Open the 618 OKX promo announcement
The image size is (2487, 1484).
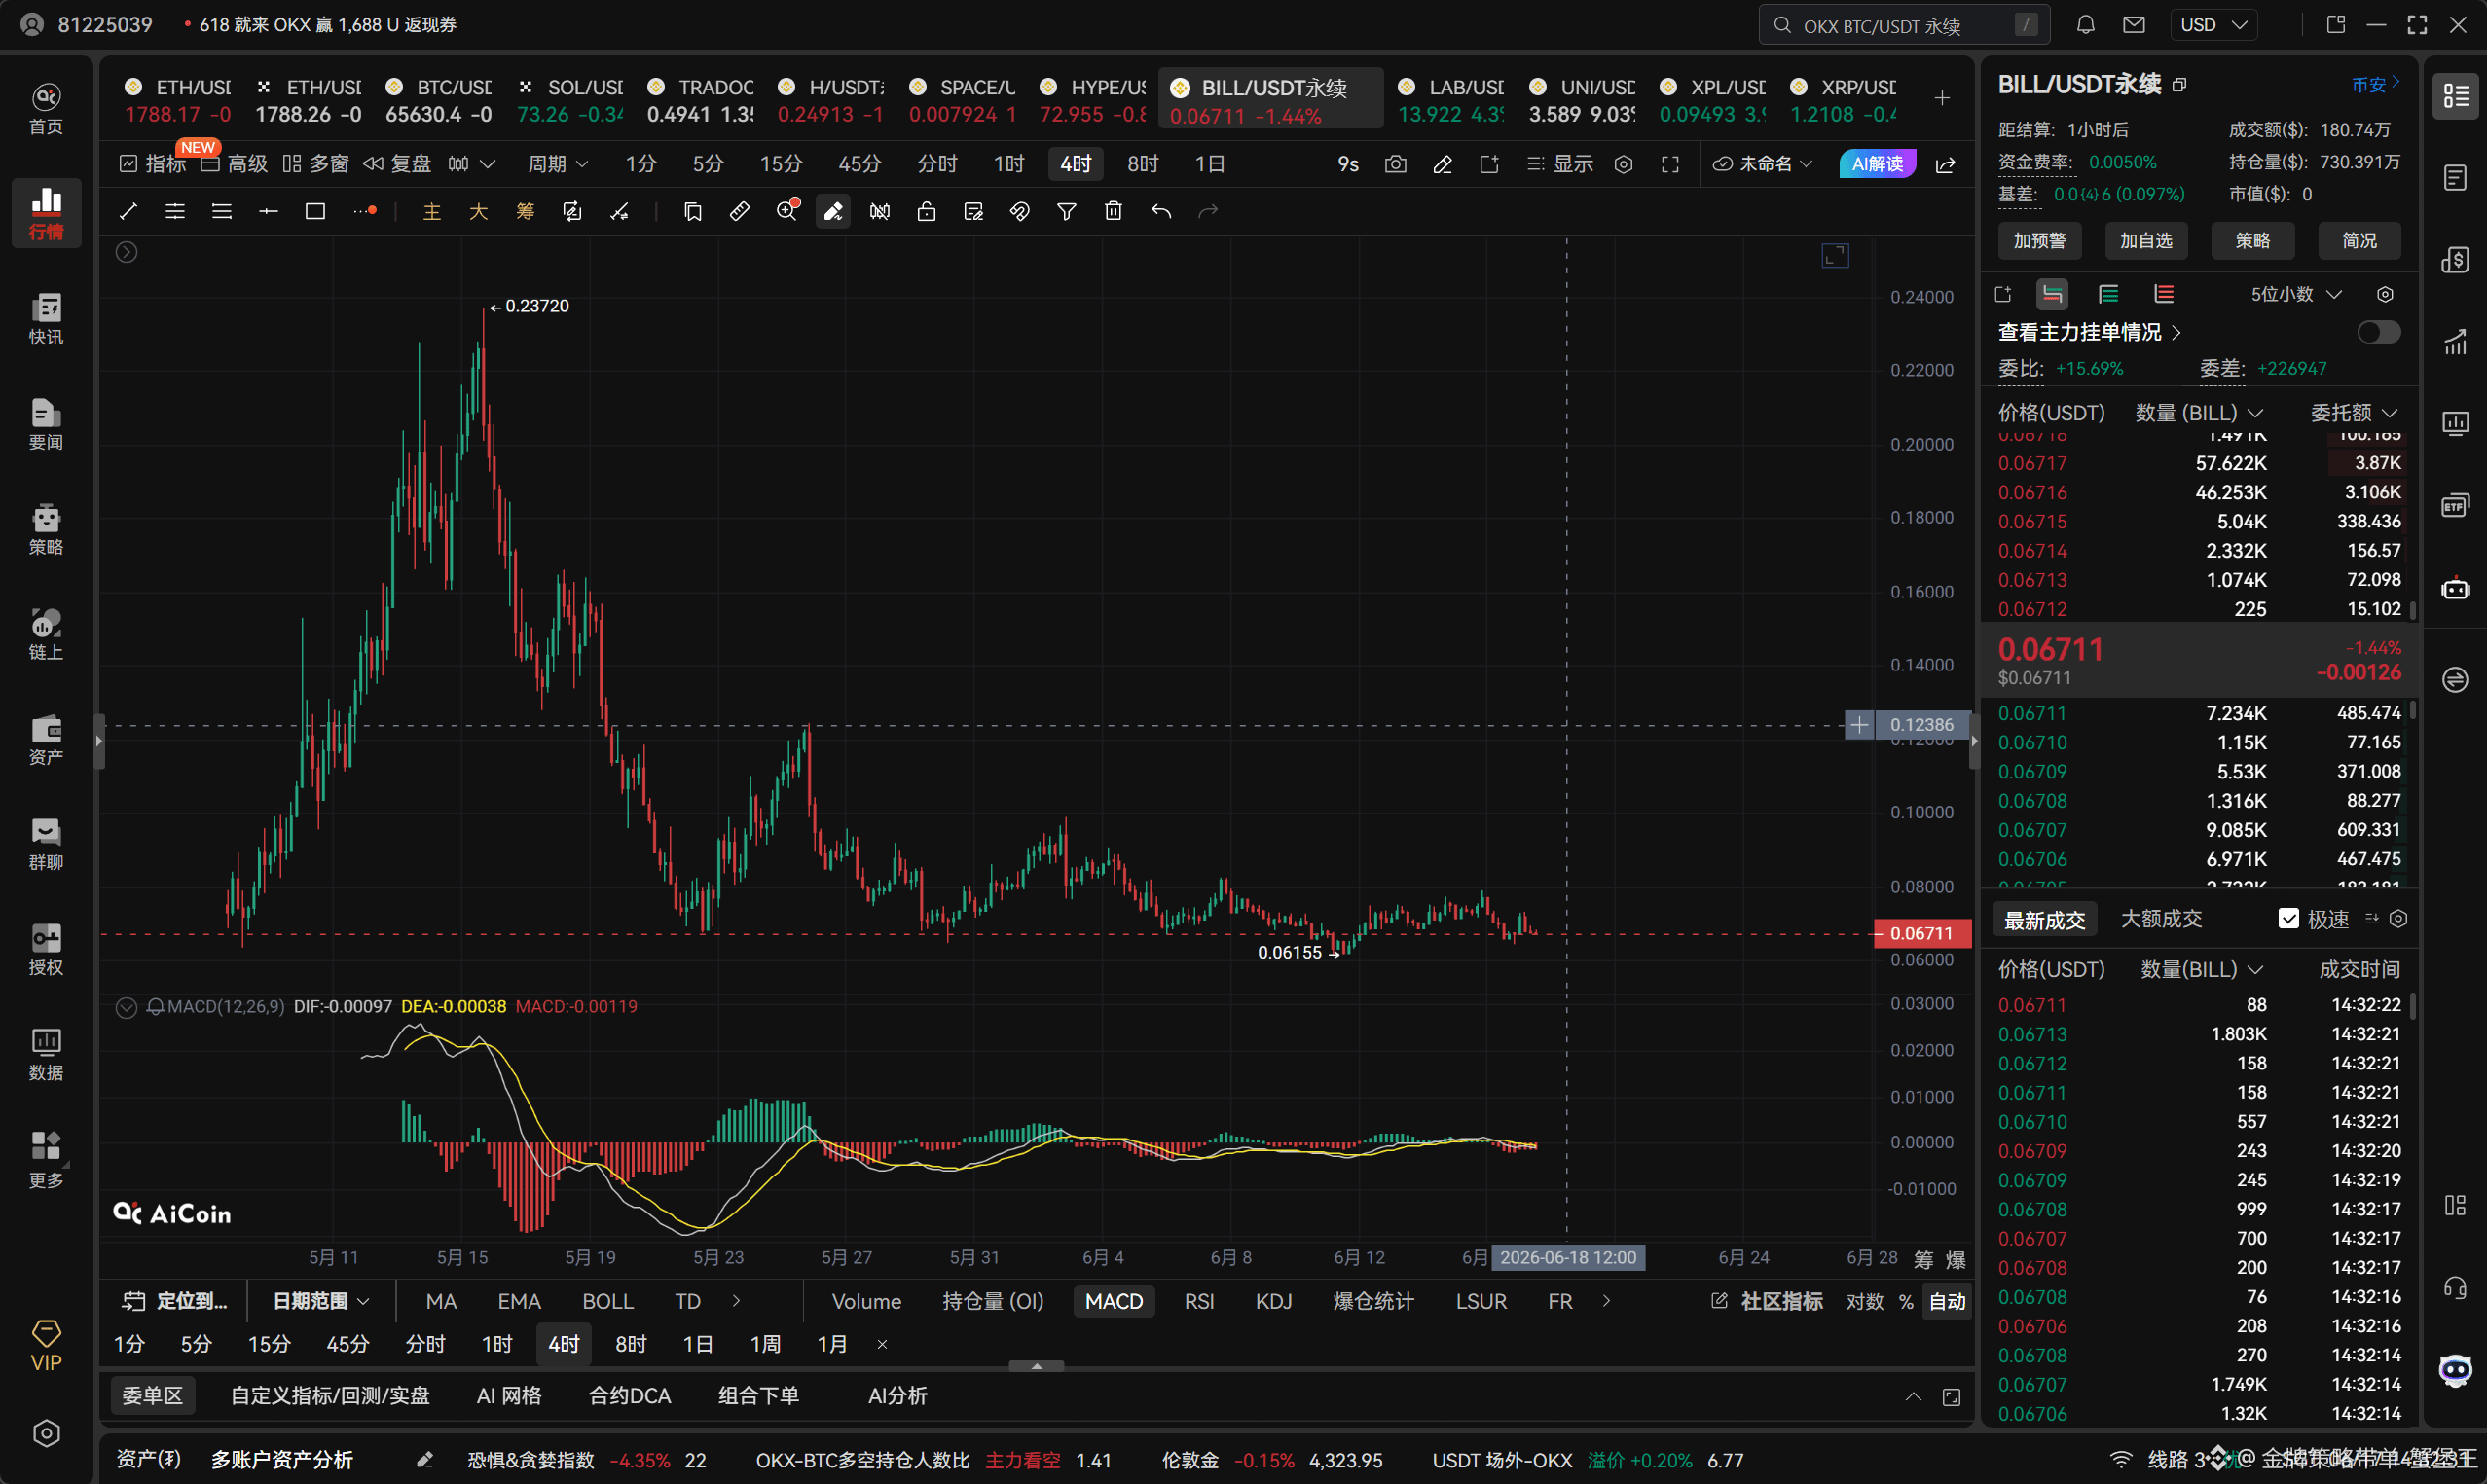(327, 25)
